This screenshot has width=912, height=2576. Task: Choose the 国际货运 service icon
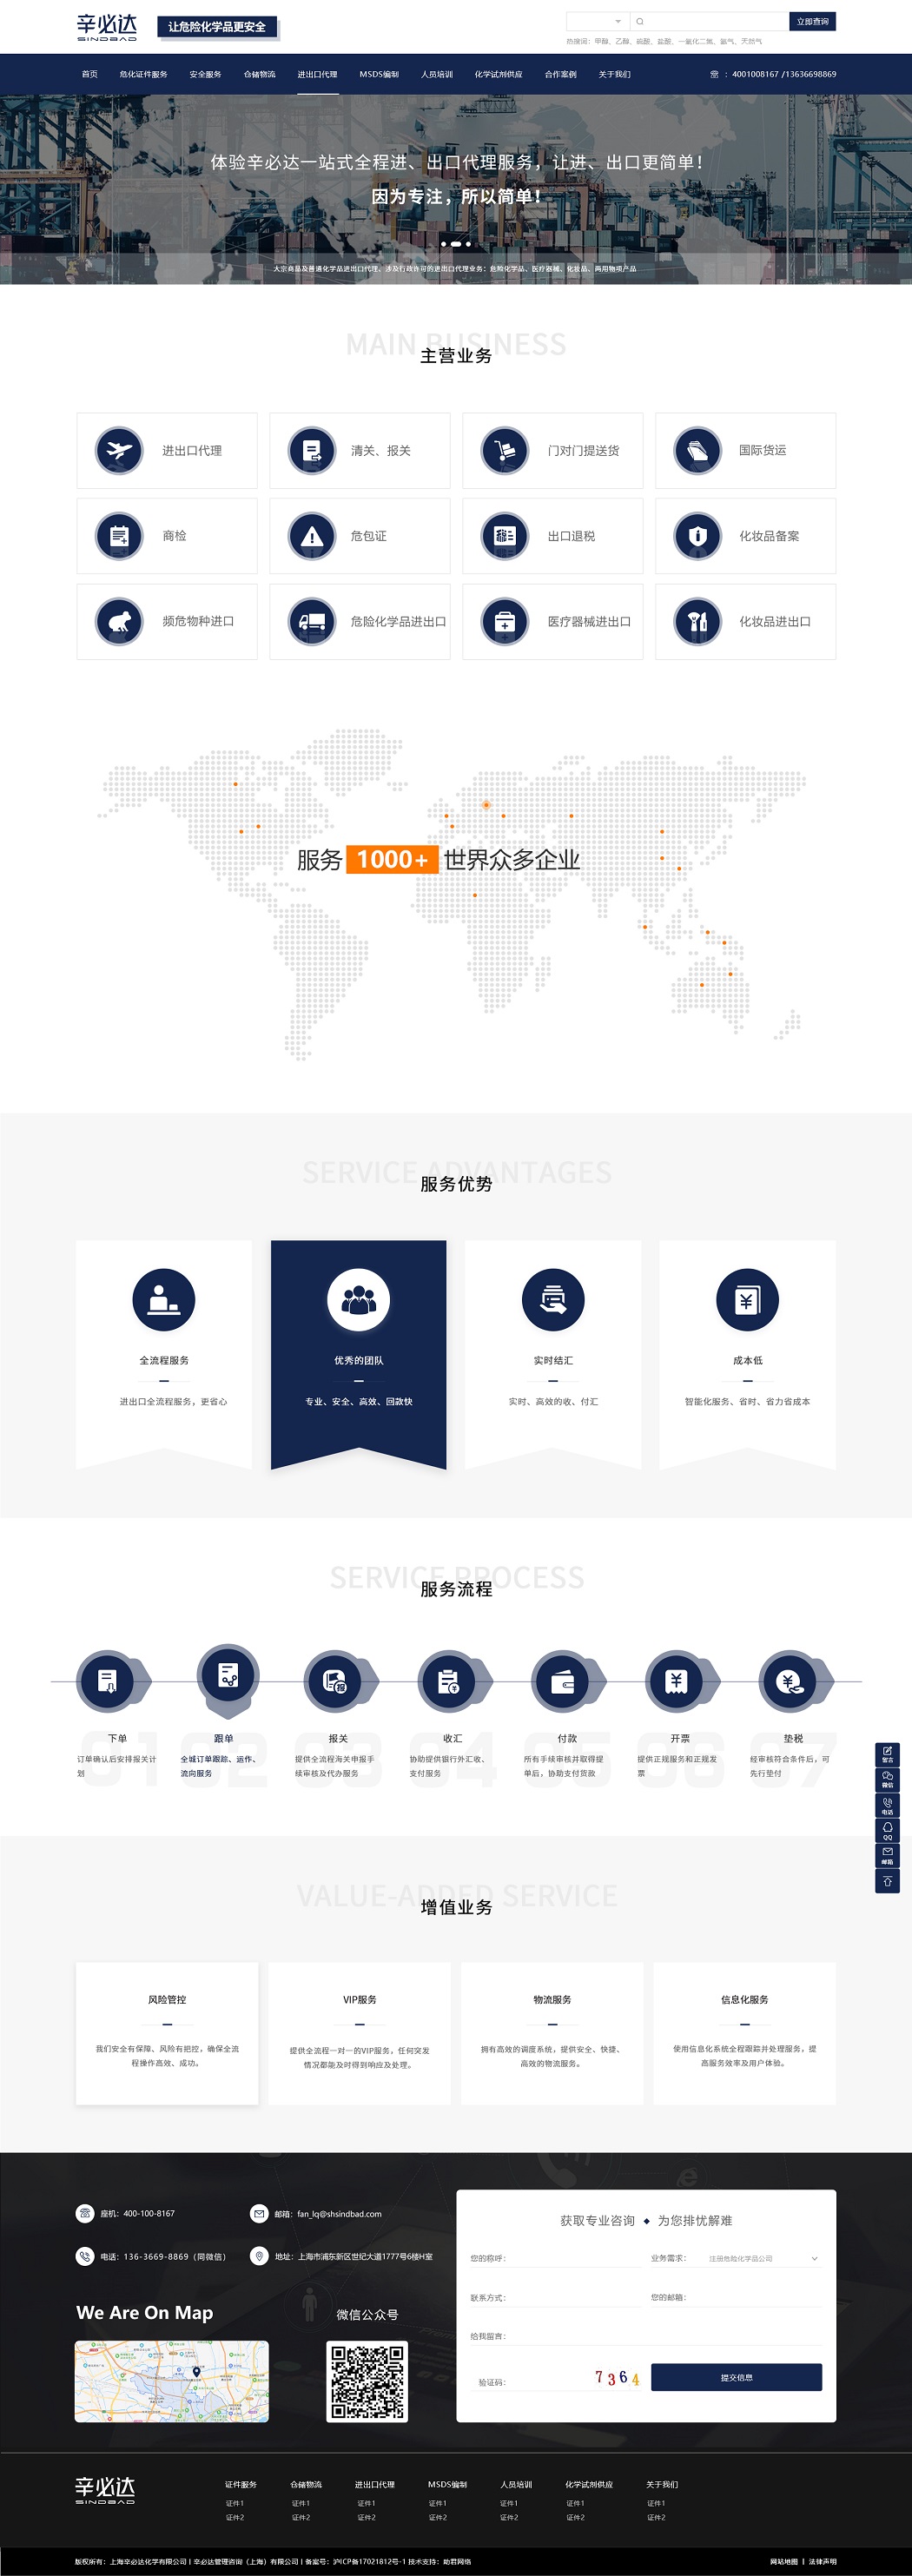click(698, 450)
